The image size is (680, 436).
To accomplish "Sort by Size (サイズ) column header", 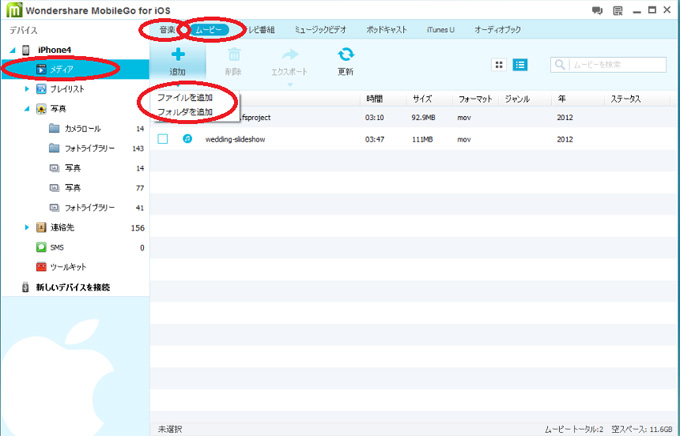I will point(422,99).
